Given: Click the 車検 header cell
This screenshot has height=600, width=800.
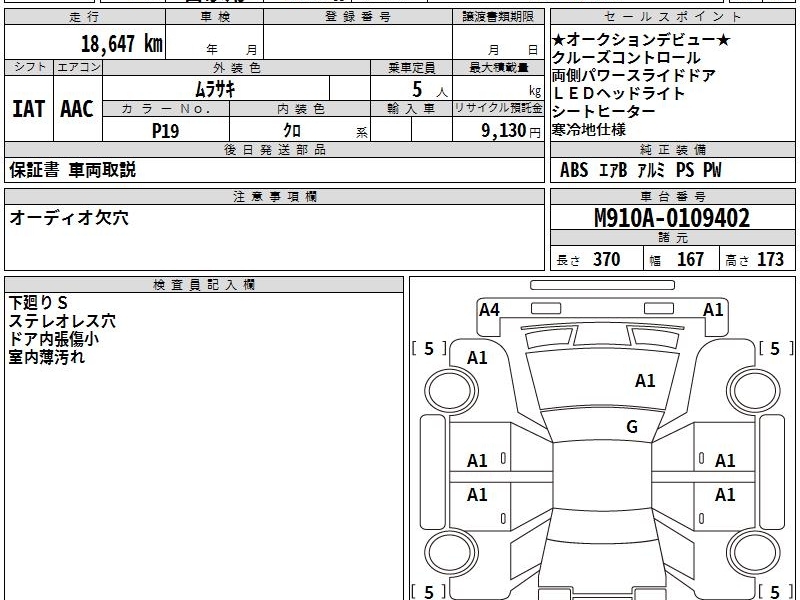Looking at the screenshot, I should coord(215,17).
